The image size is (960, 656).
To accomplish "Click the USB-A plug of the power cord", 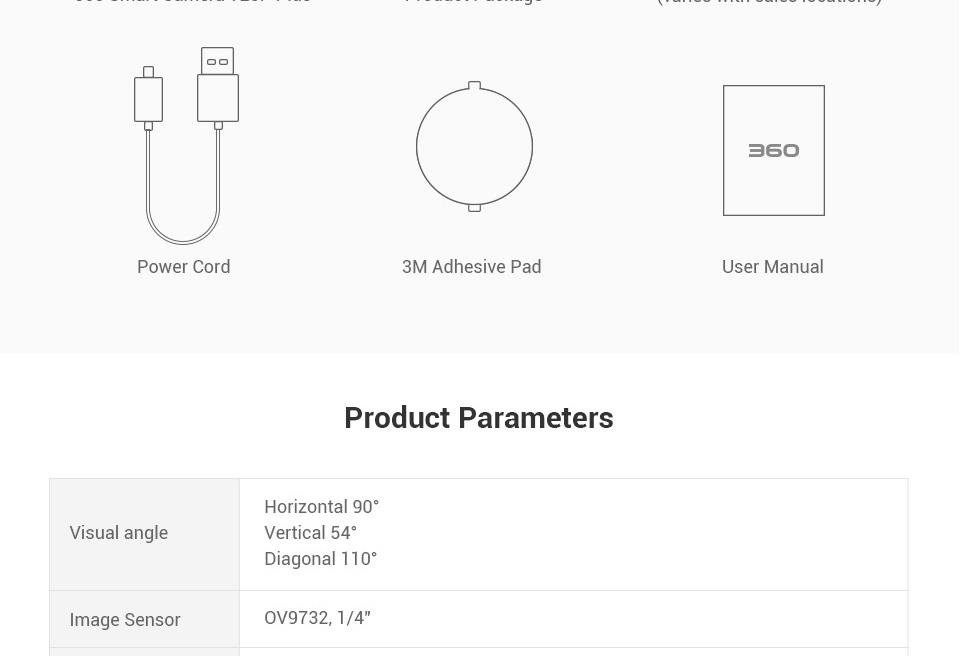I will tap(218, 88).
